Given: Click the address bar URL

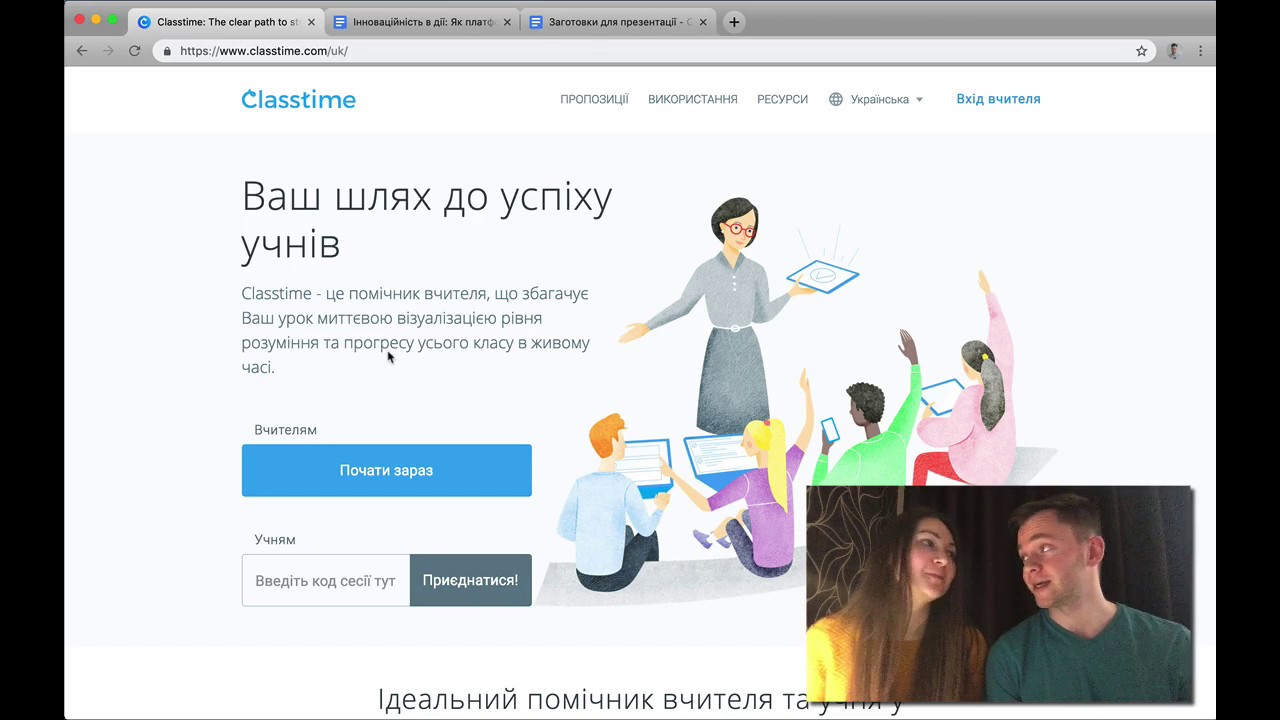Looking at the screenshot, I should (x=264, y=51).
